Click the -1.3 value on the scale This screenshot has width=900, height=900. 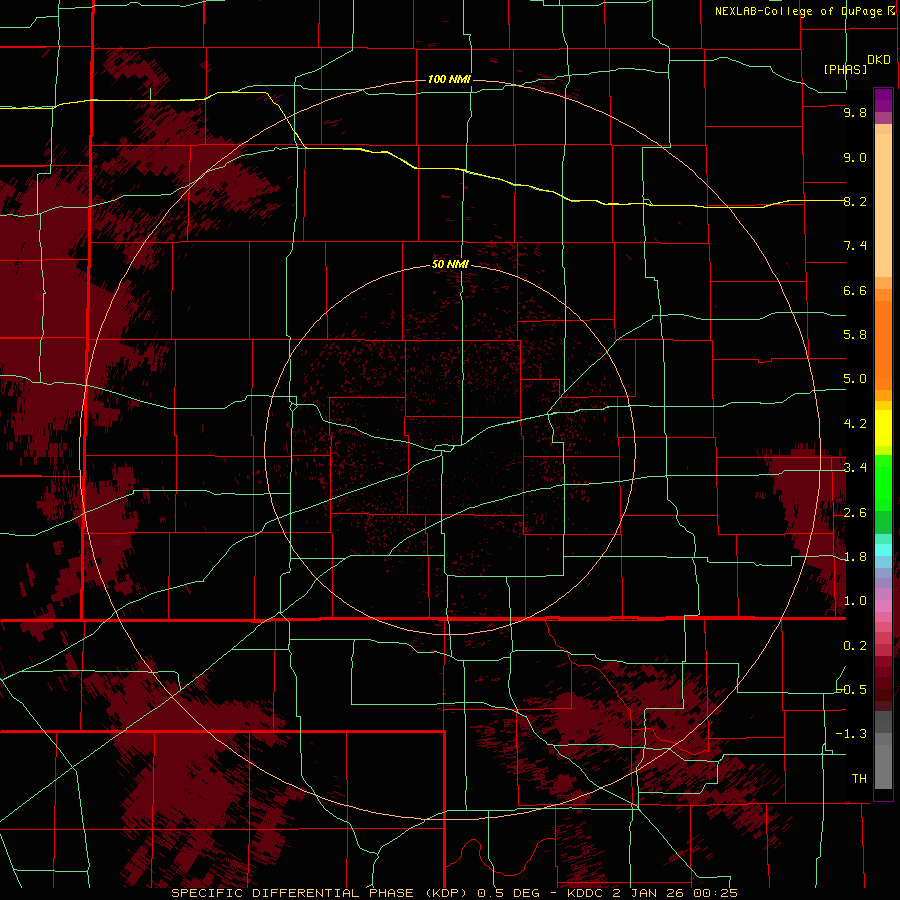[x=851, y=734]
